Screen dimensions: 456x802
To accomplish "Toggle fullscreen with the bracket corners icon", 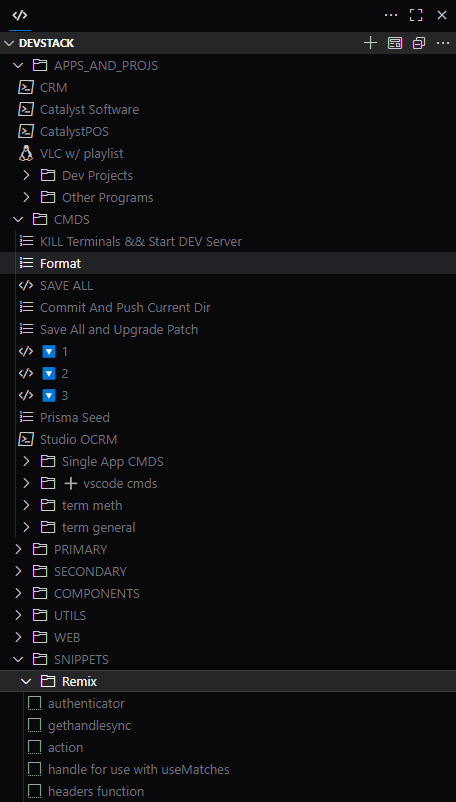I will (416, 15).
